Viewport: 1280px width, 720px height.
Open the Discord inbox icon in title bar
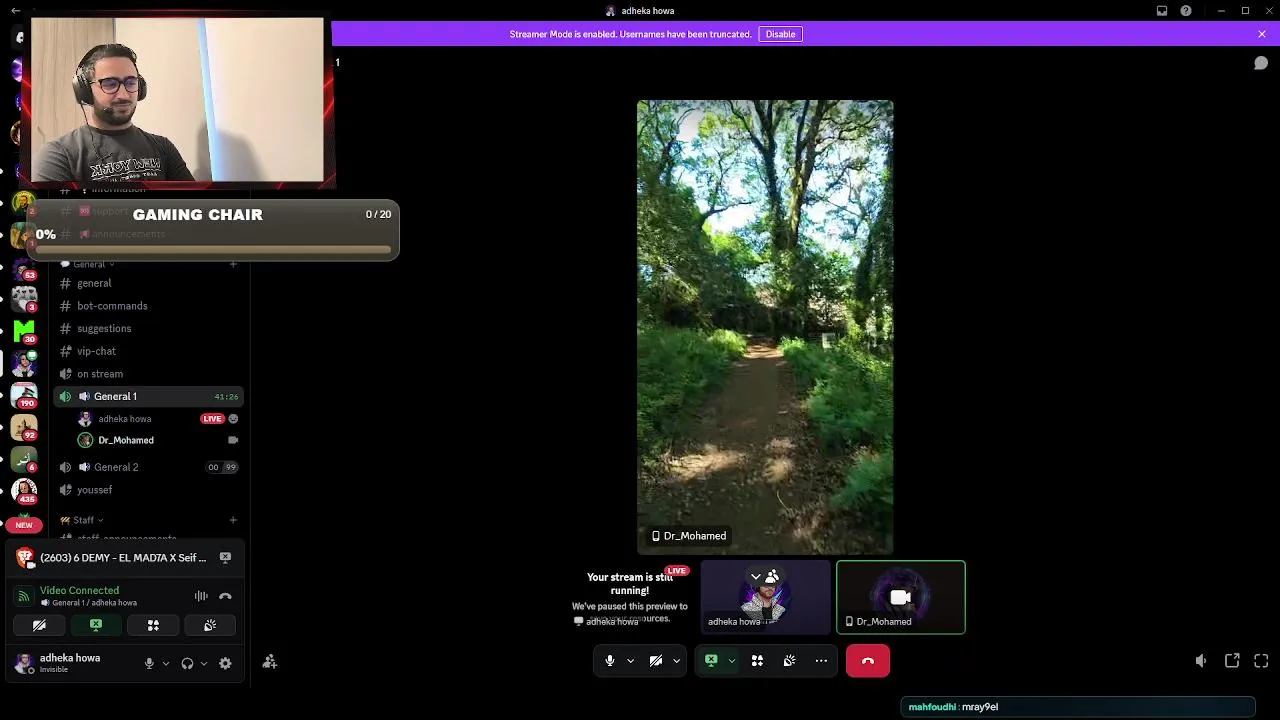pos(1162,11)
